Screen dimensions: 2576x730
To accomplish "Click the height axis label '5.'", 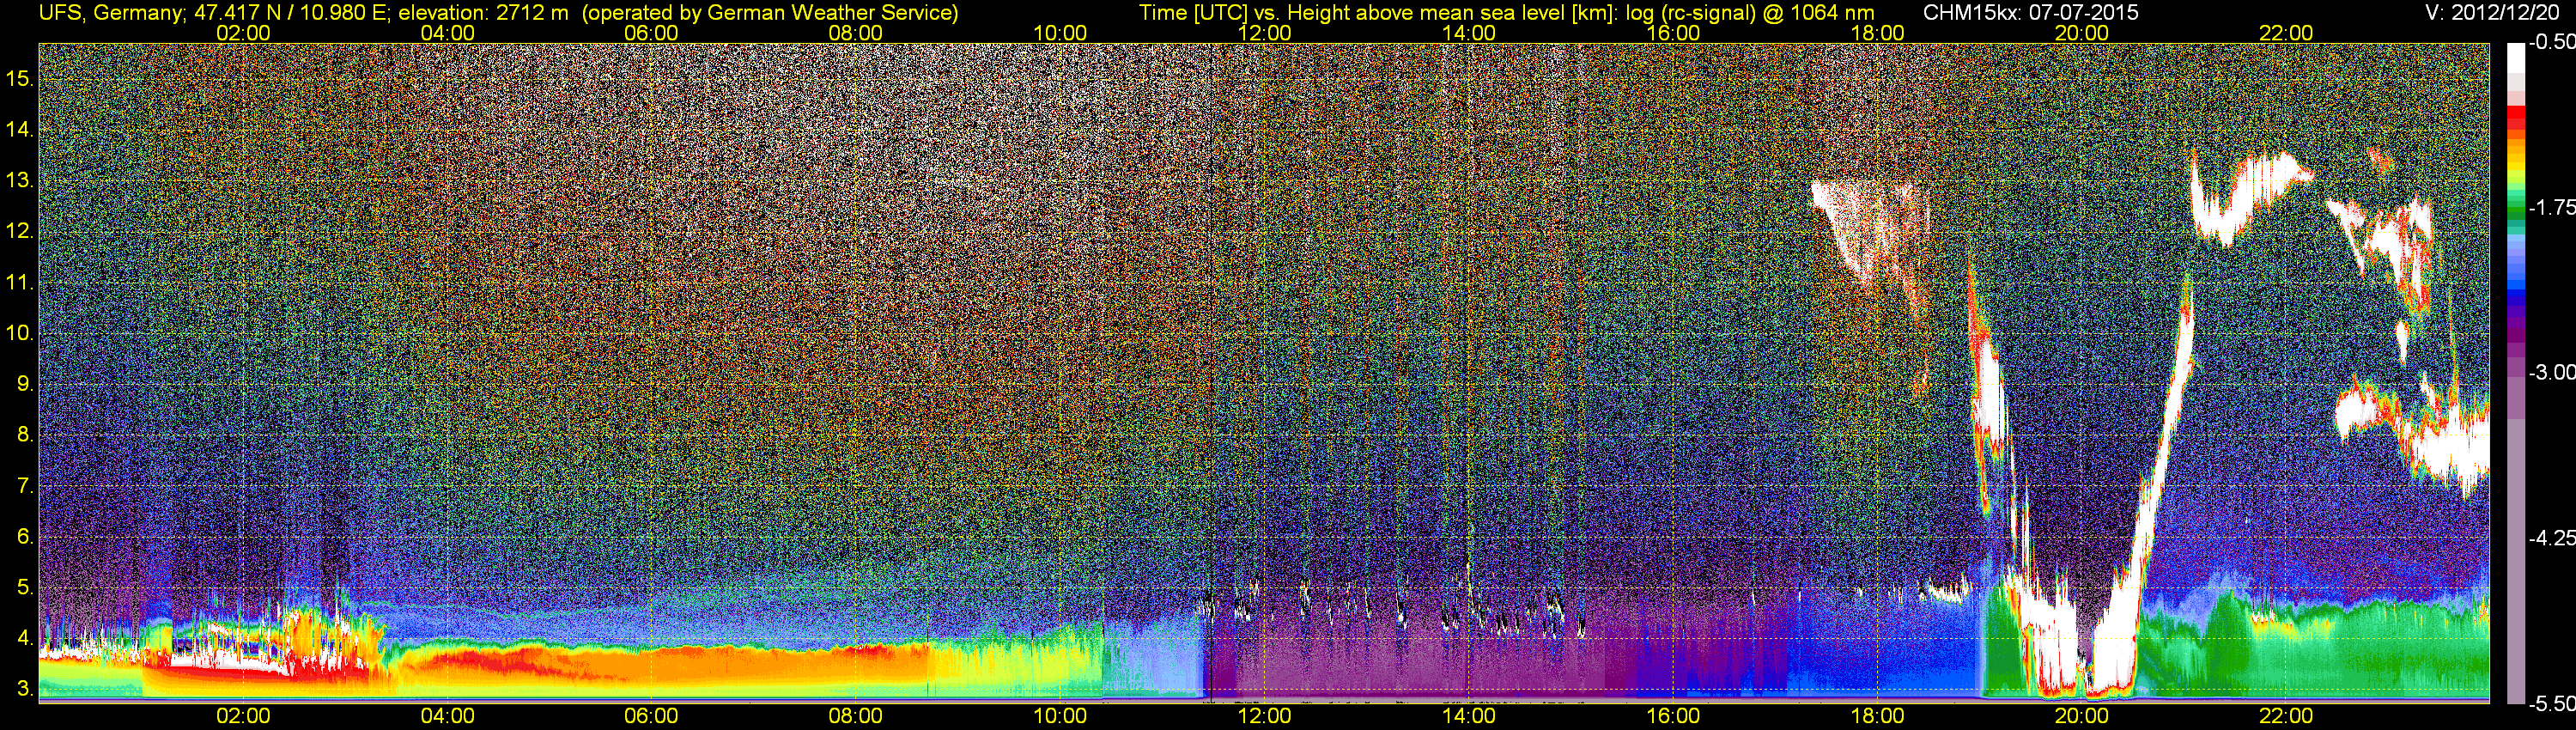I will coord(25,588).
